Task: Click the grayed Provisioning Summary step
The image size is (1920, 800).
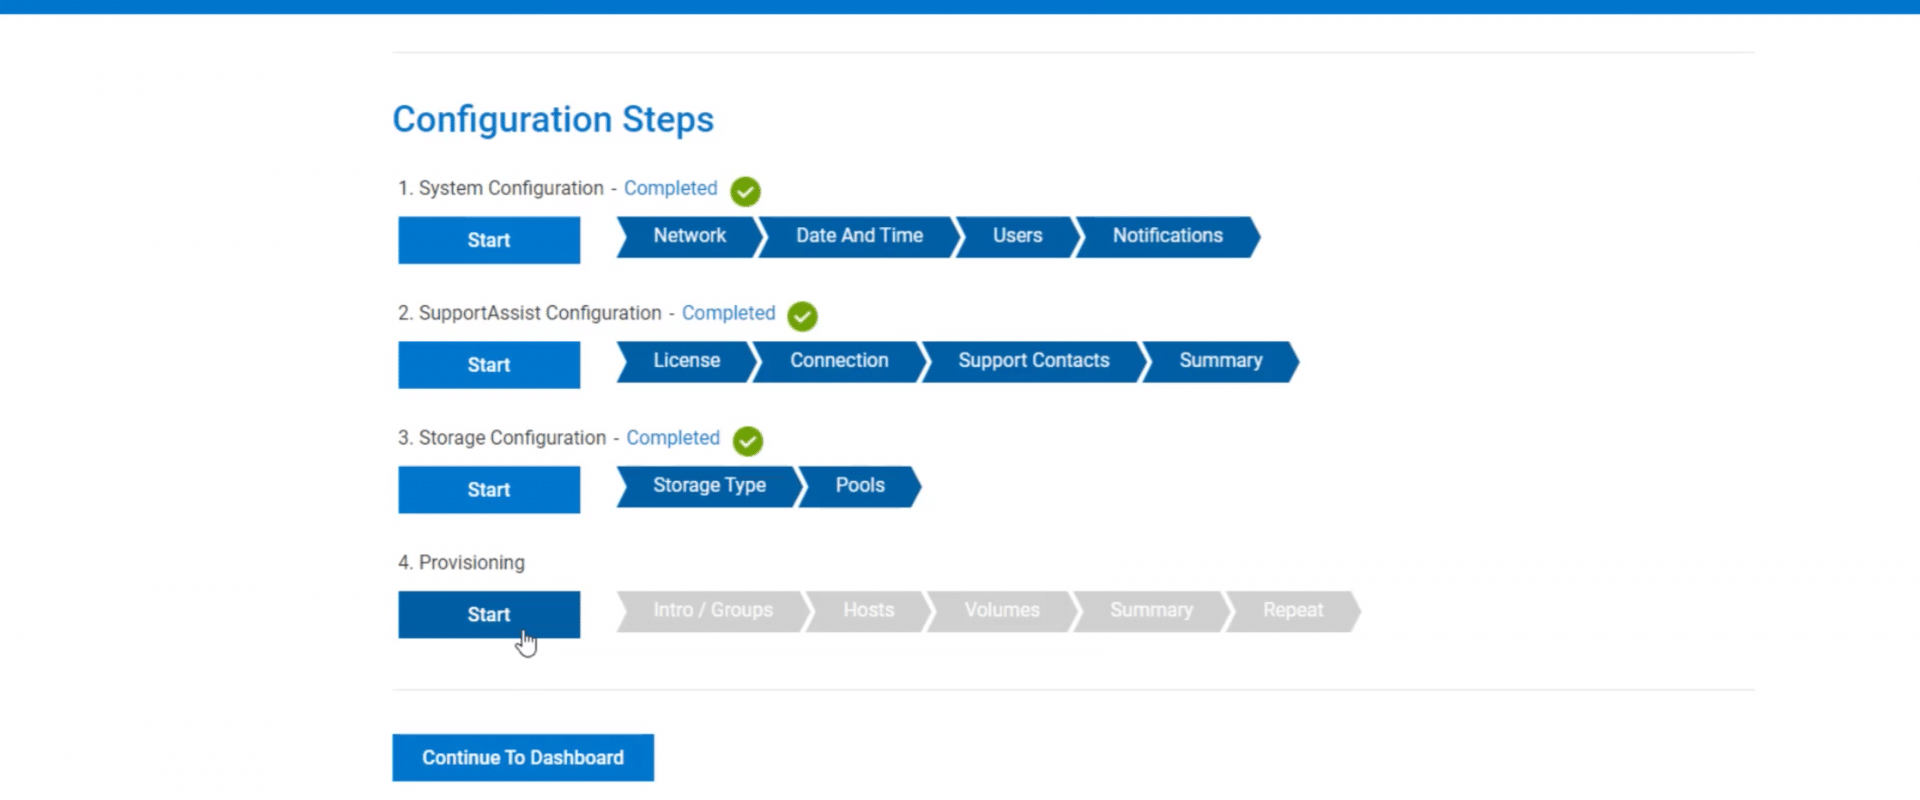Action: pos(1151,611)
